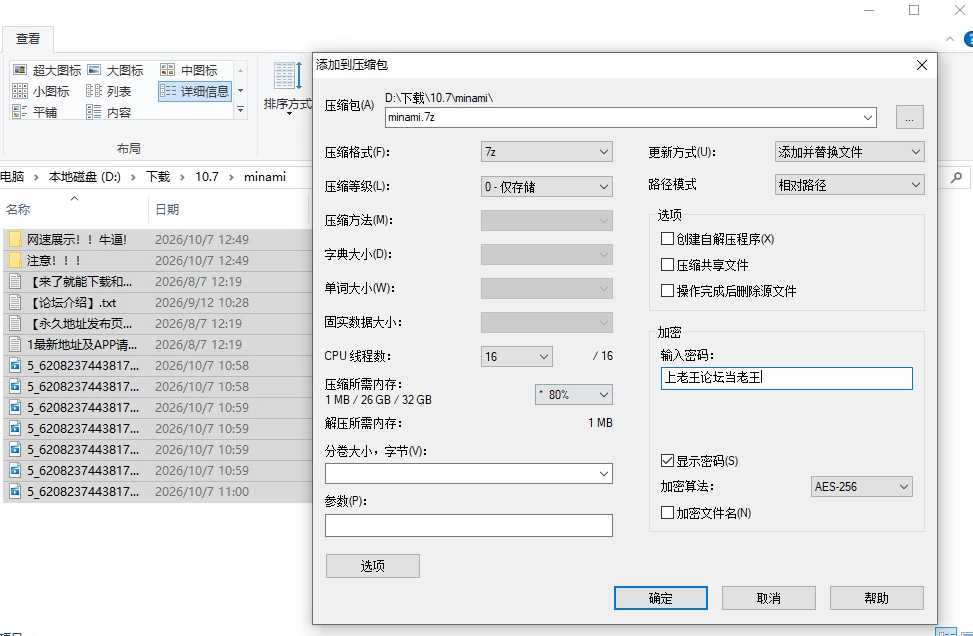Select the 注意!!! folder
973x636 pixels.
tap(158, 261)
